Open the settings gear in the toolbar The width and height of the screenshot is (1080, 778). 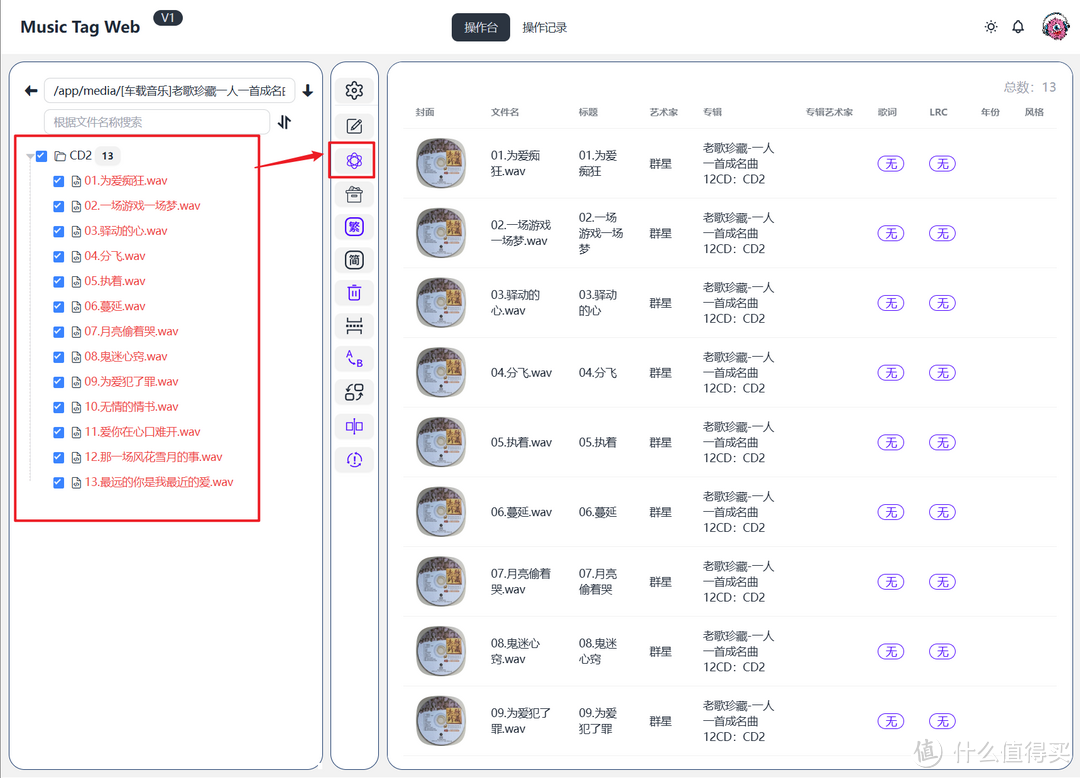[x=354, y=91]
